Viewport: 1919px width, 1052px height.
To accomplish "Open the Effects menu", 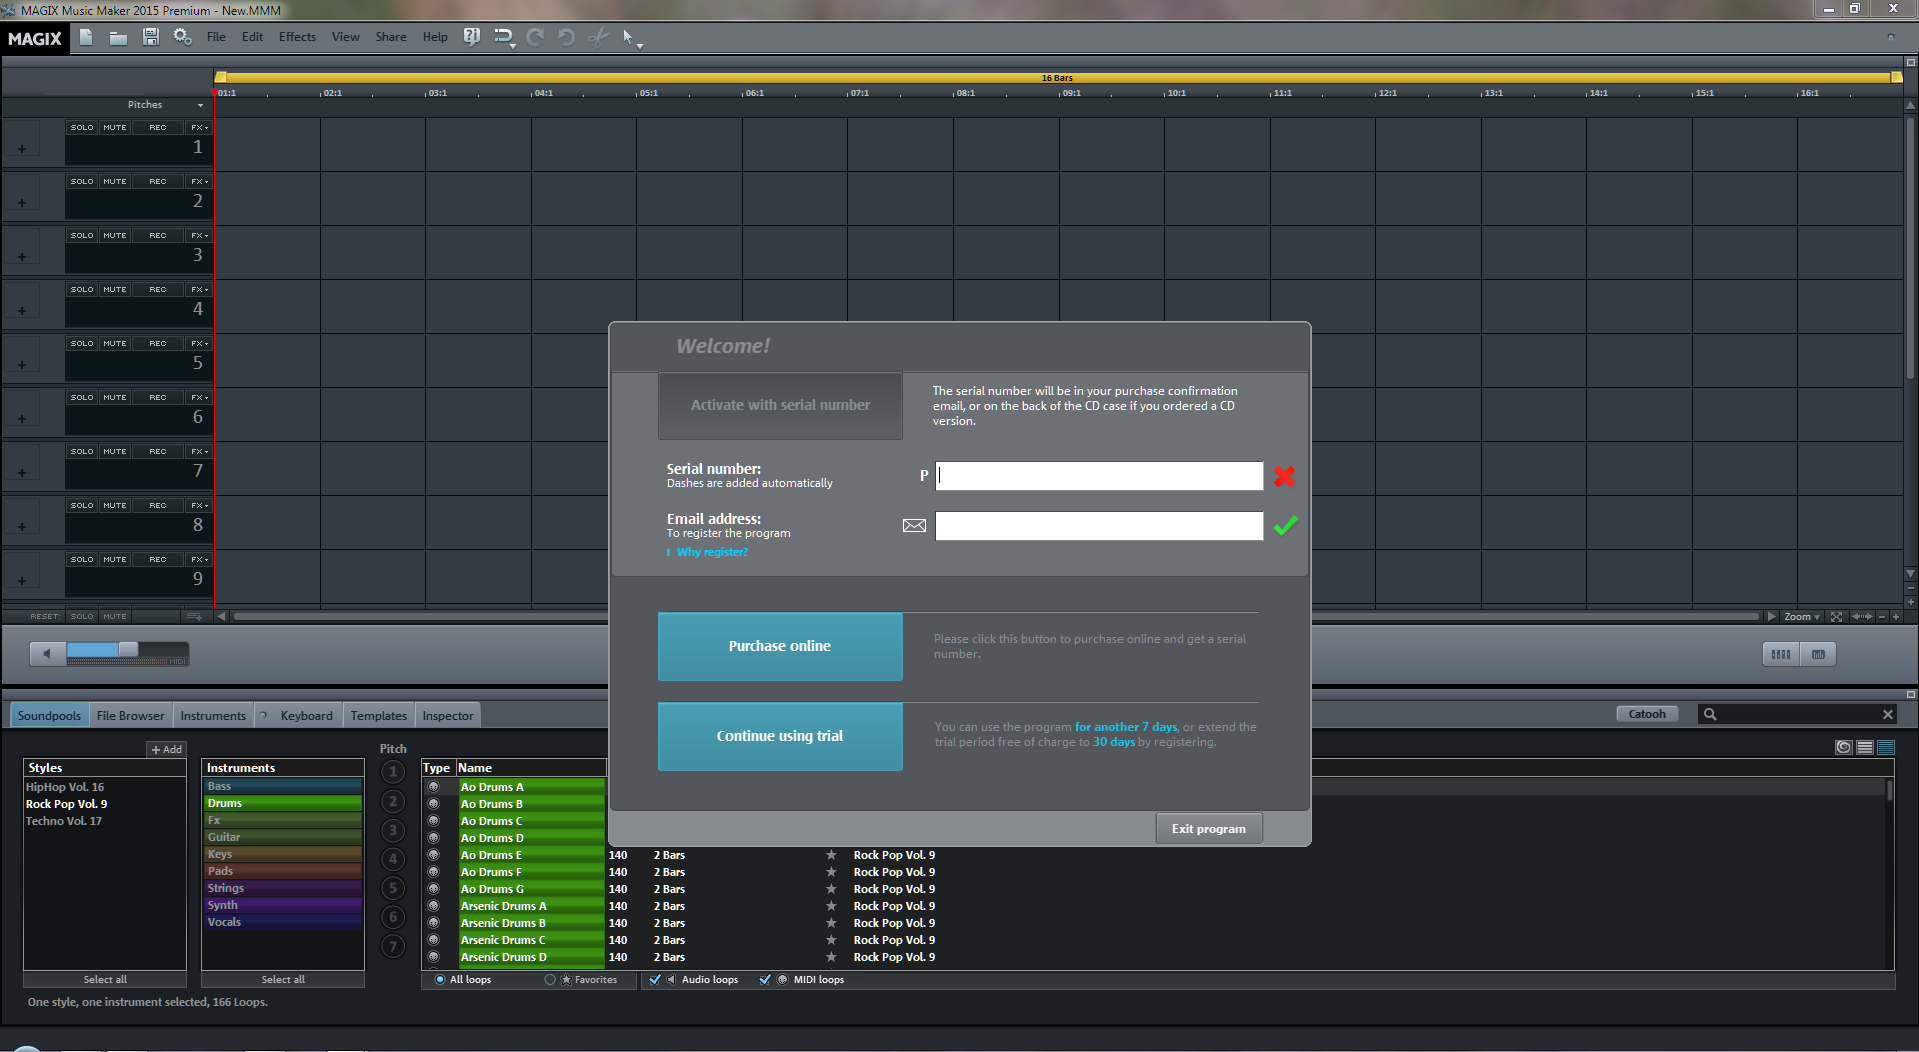I will tap(297, 37).
